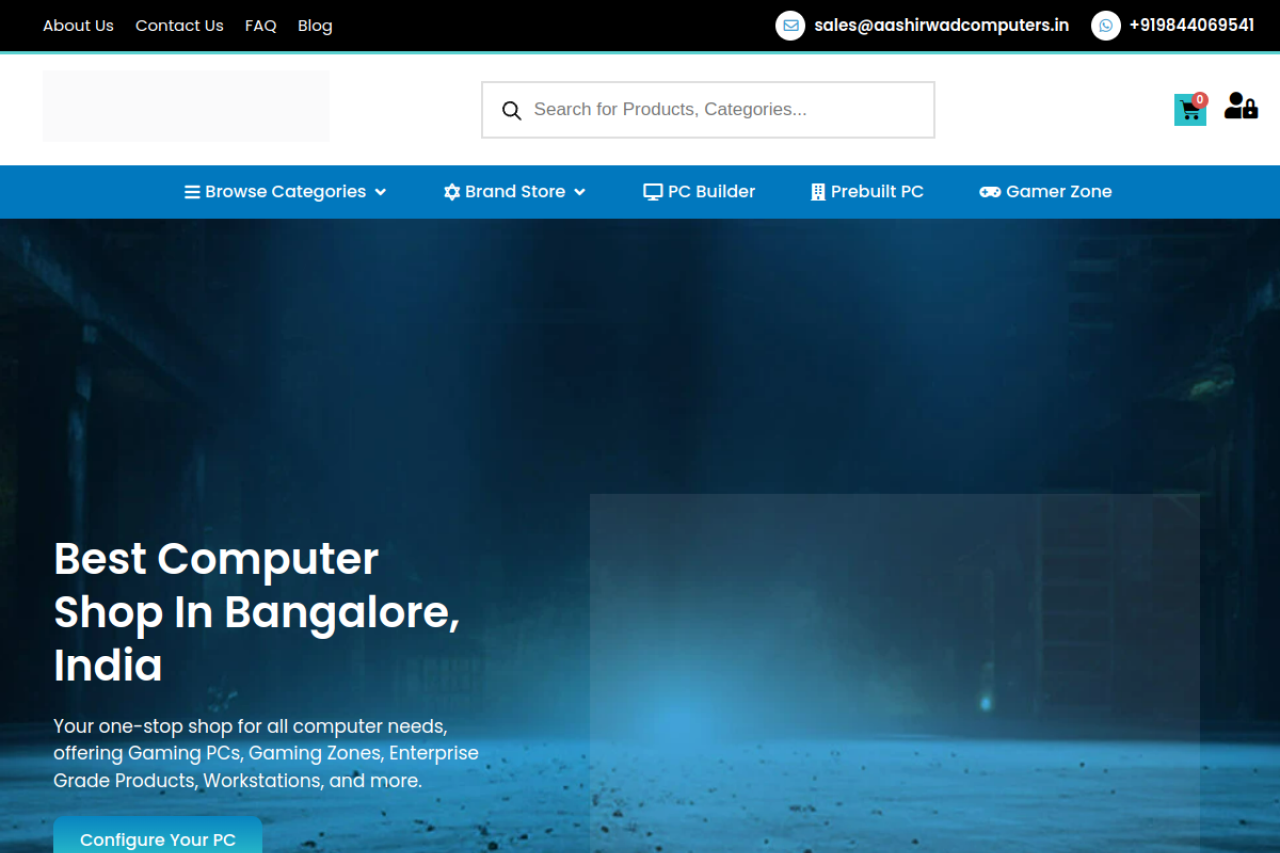This screenshot has height=853, width=1280.
Task: Open the About Us link
Action: (78, 26)
